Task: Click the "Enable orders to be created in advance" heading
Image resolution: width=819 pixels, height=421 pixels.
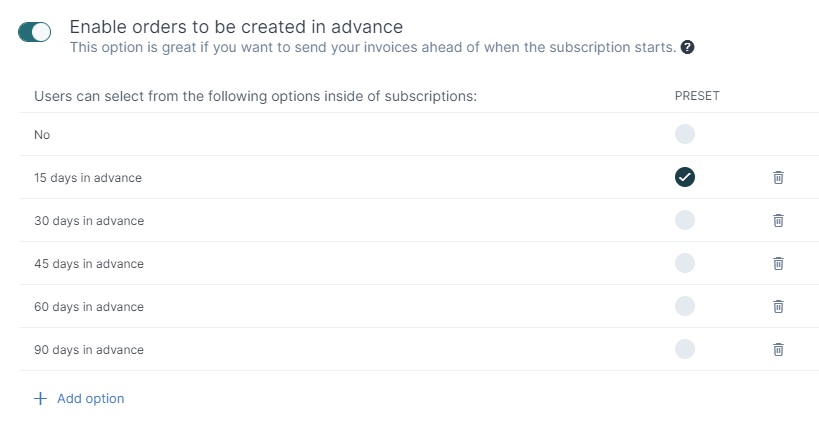Action: [236, 27]
